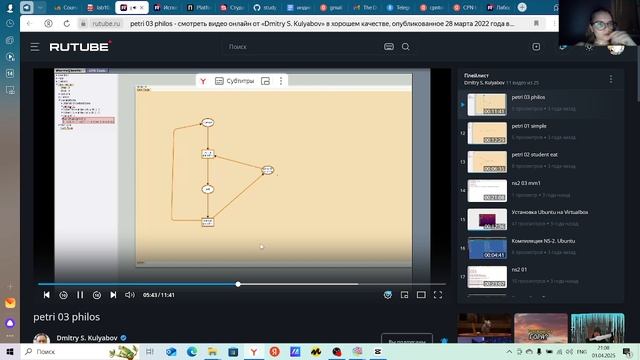Open a new browser tab with plus

click(522, 7)
